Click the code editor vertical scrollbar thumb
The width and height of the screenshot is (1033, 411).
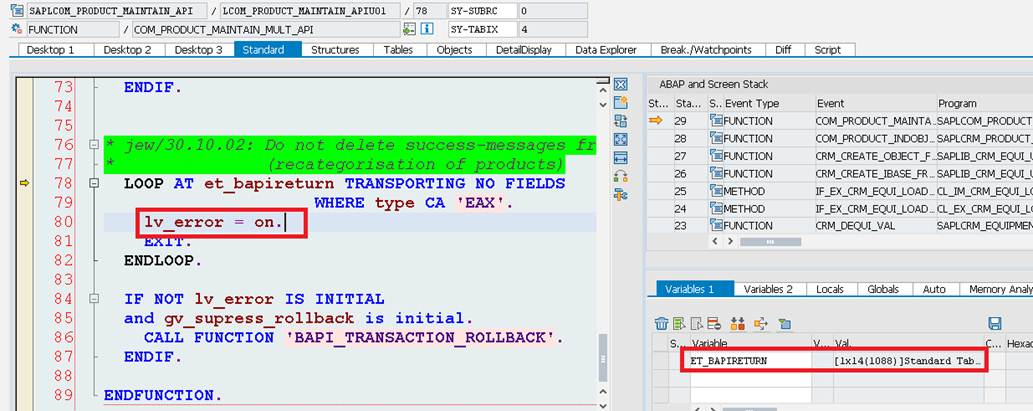(602, 358)
